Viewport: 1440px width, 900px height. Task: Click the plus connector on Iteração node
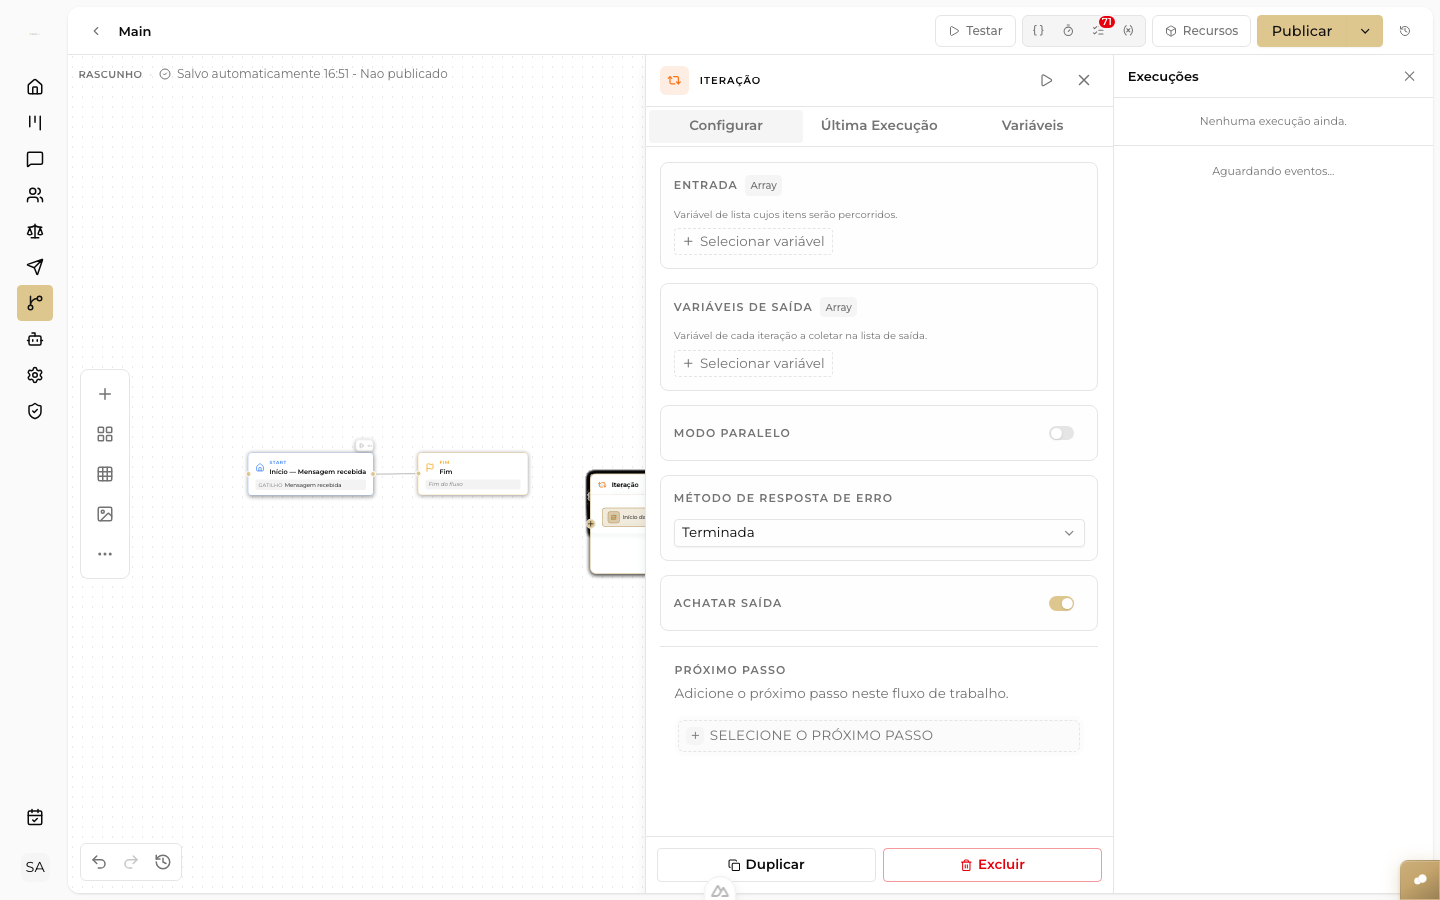(591, 524)
